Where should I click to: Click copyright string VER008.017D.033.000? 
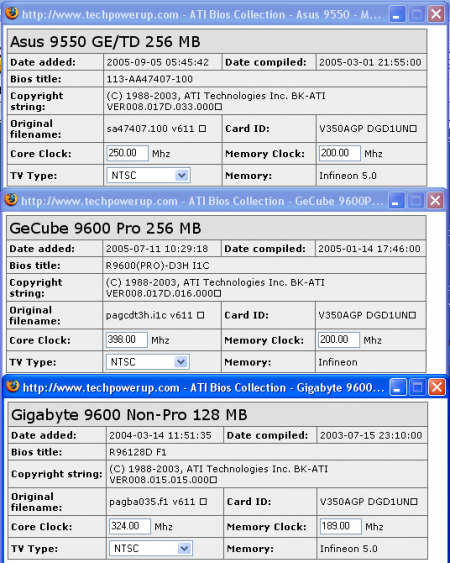click(164, 107)
